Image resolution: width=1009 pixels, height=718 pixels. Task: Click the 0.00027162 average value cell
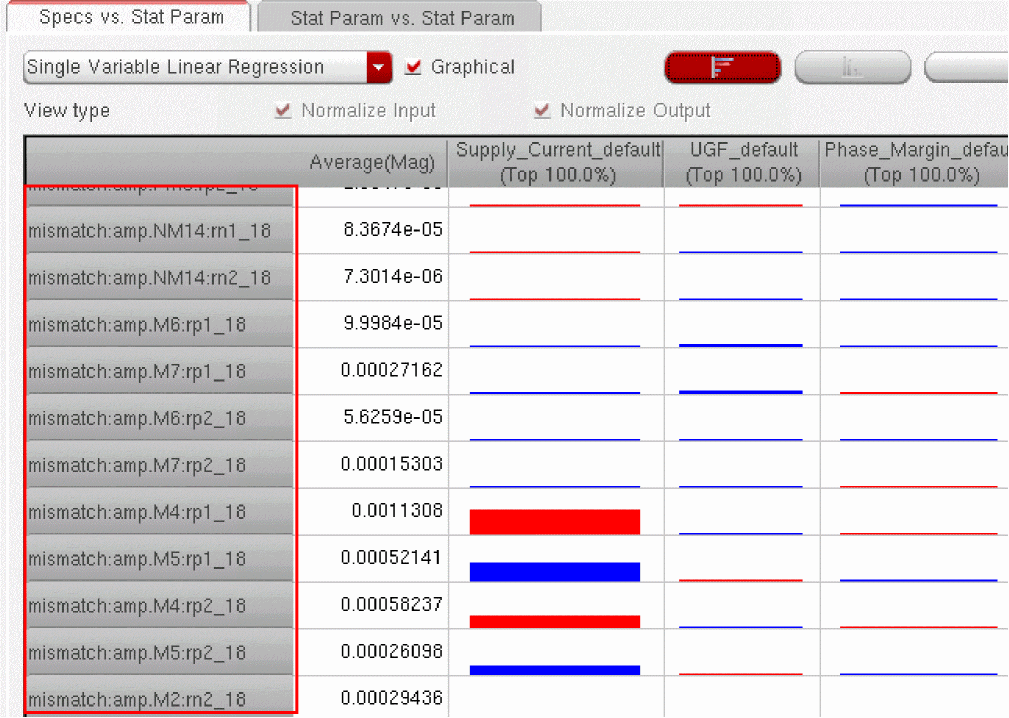(x=391, y=371)
